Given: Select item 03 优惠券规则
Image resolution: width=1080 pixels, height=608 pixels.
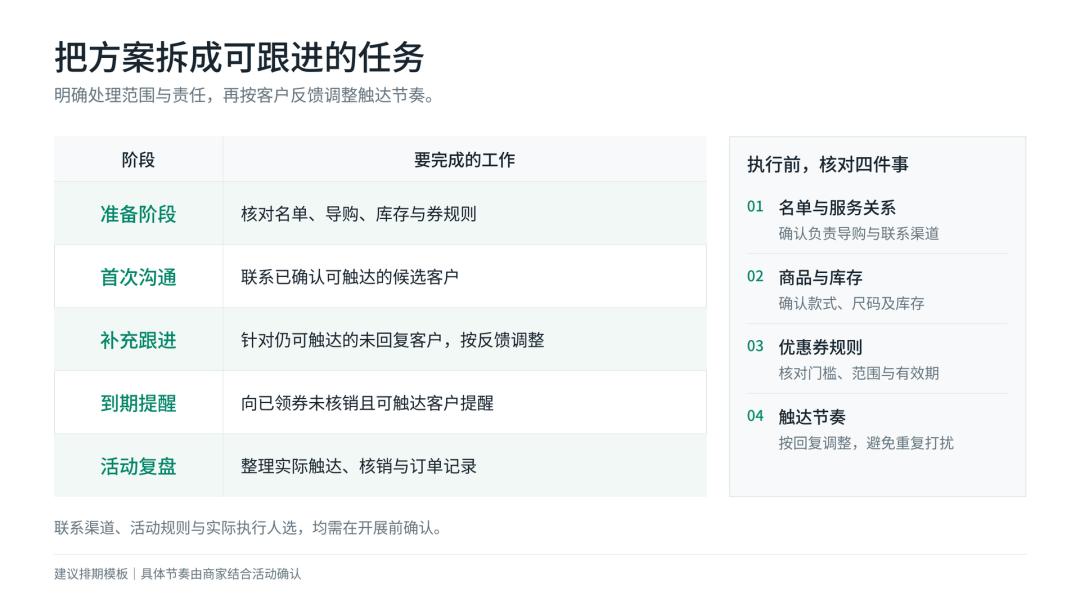Looking at the screenshot, I should (x=877, y=359).
